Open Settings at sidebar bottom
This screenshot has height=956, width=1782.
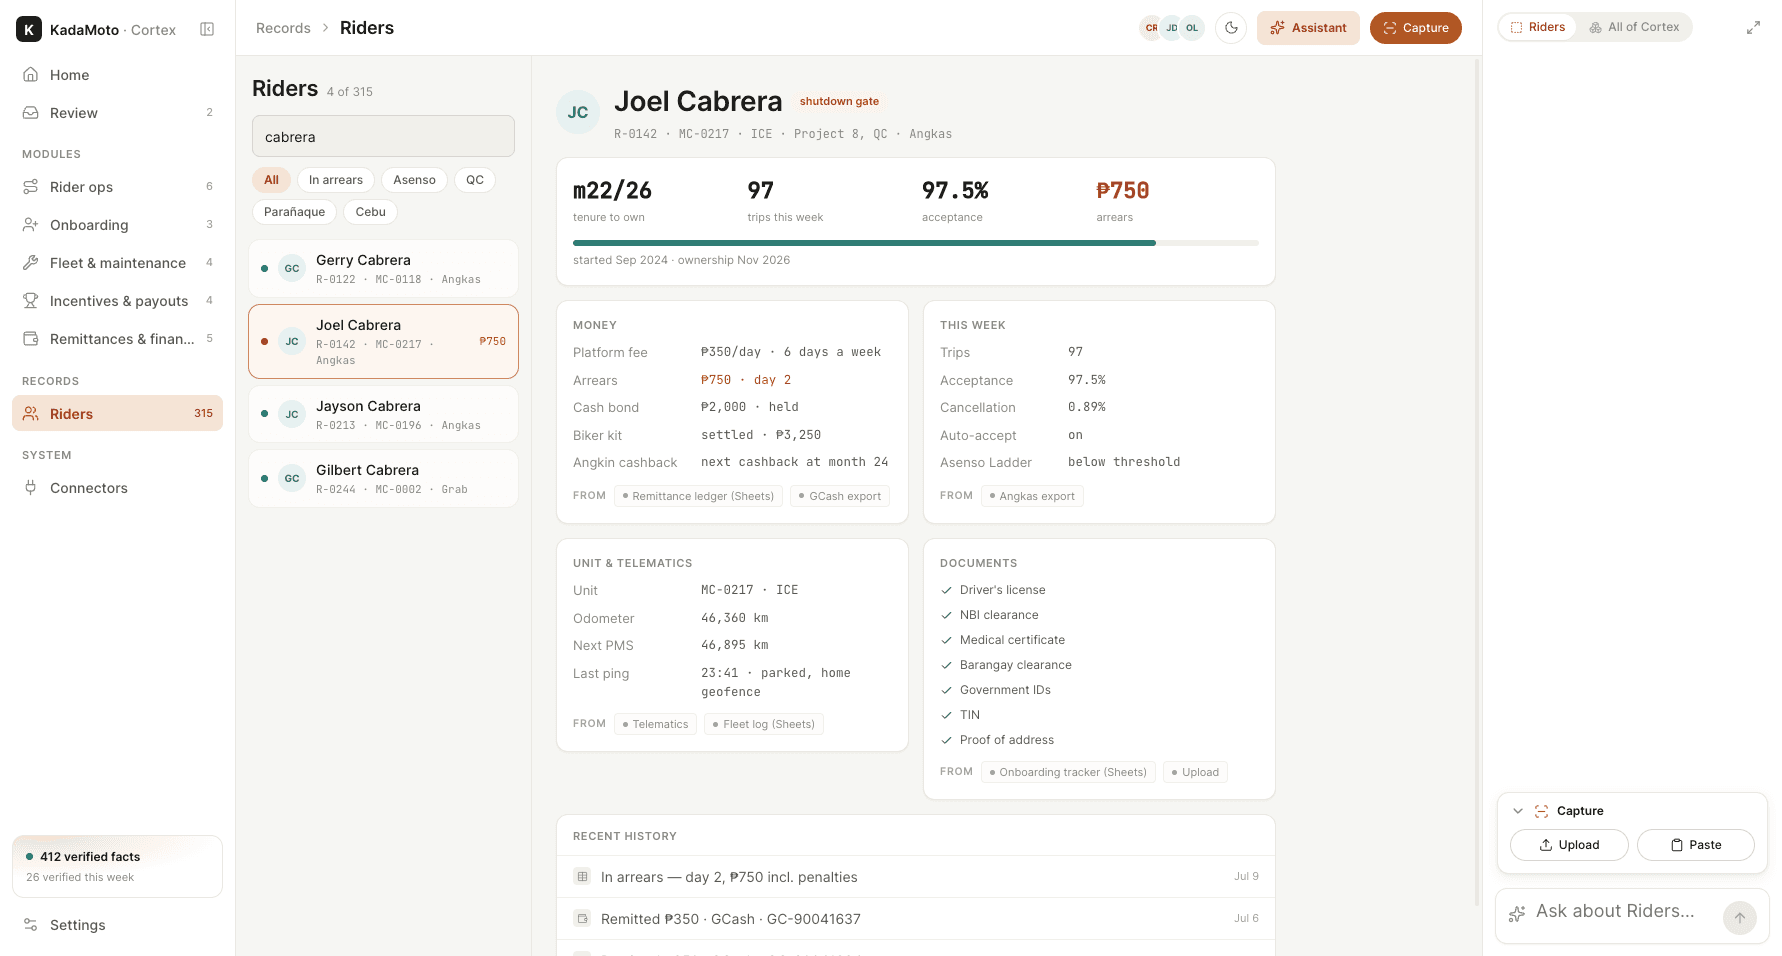[117, 925]
